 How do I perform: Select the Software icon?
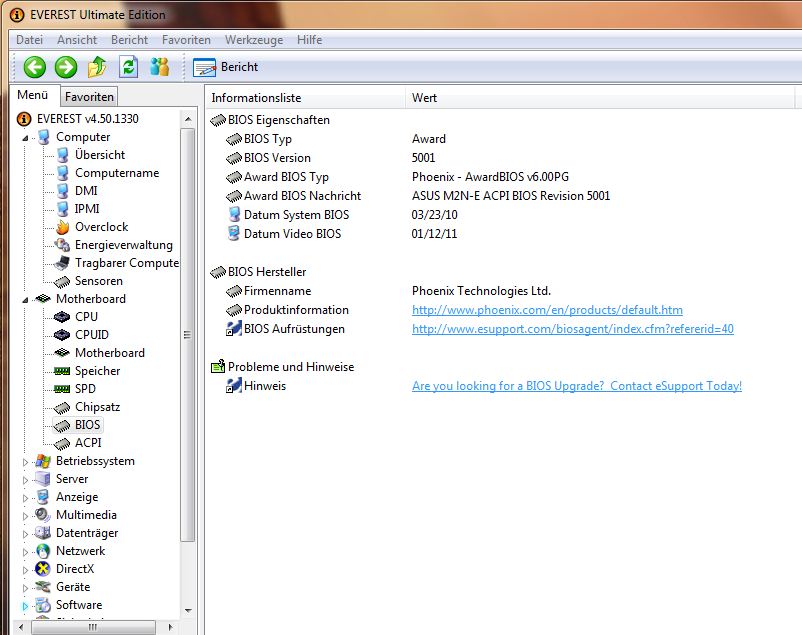pyautogui.click(x=43, y=605)
